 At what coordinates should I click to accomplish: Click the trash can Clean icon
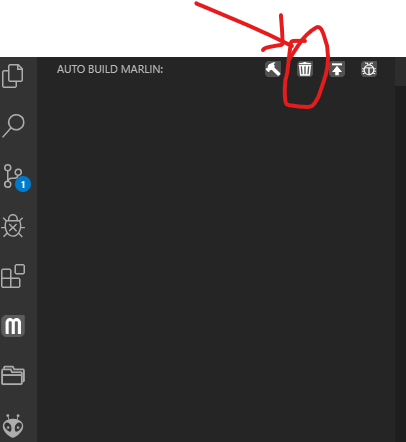coord(305,69)
